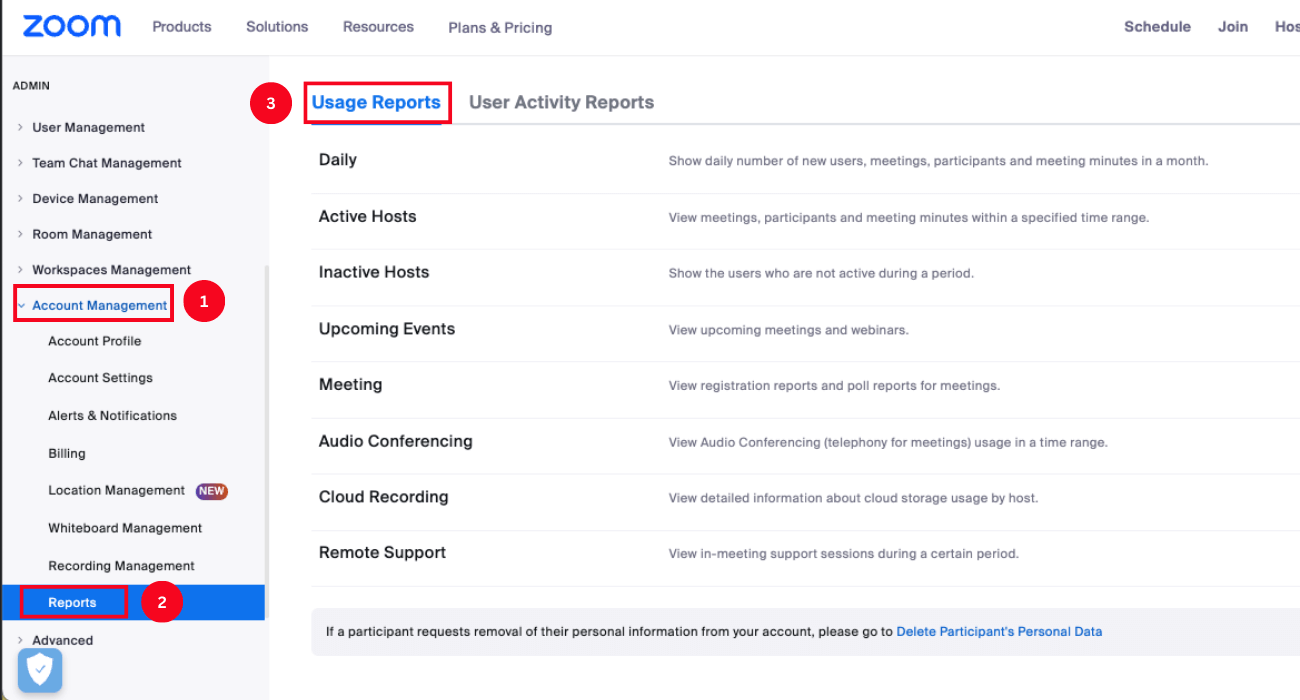Click the ADMIN section heading
The width and height of the screenshot is (1300, 700).
coord(31,86)
